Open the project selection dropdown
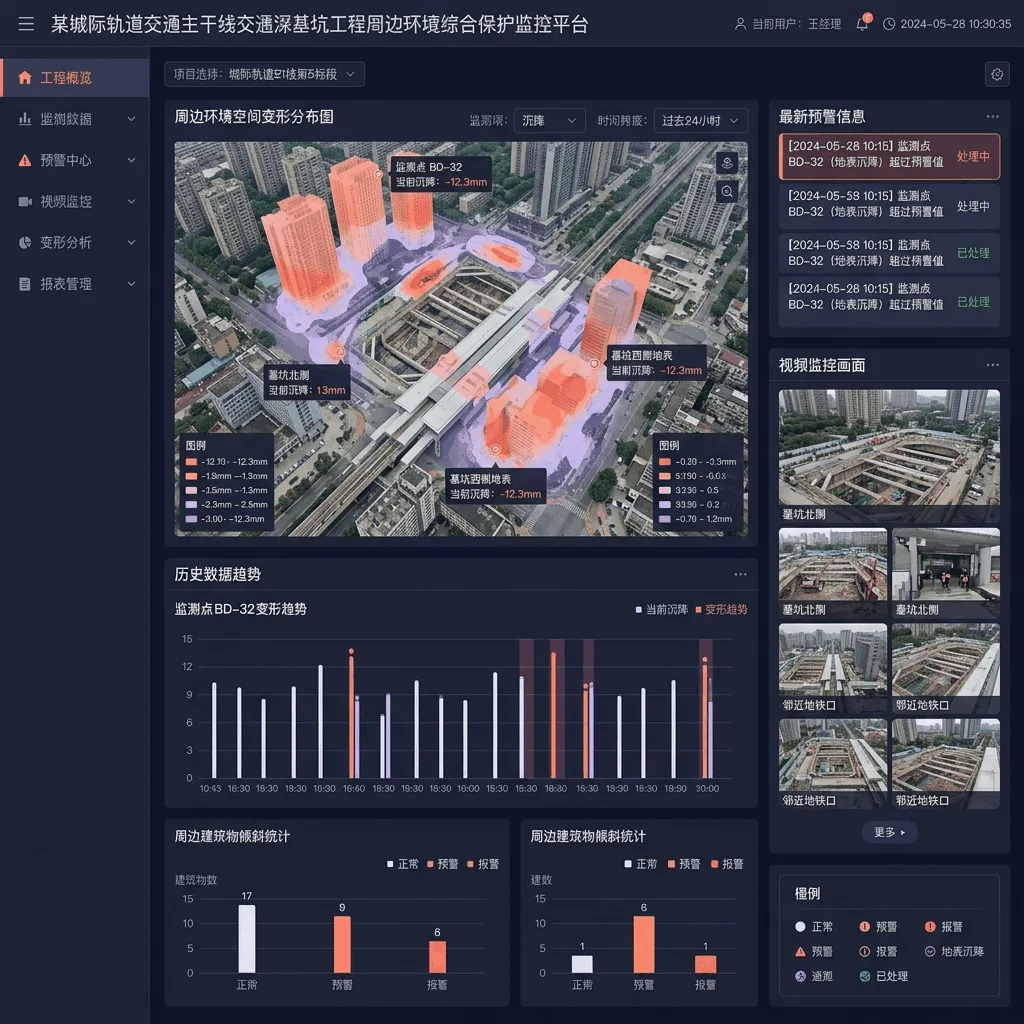 coord(264,74)
